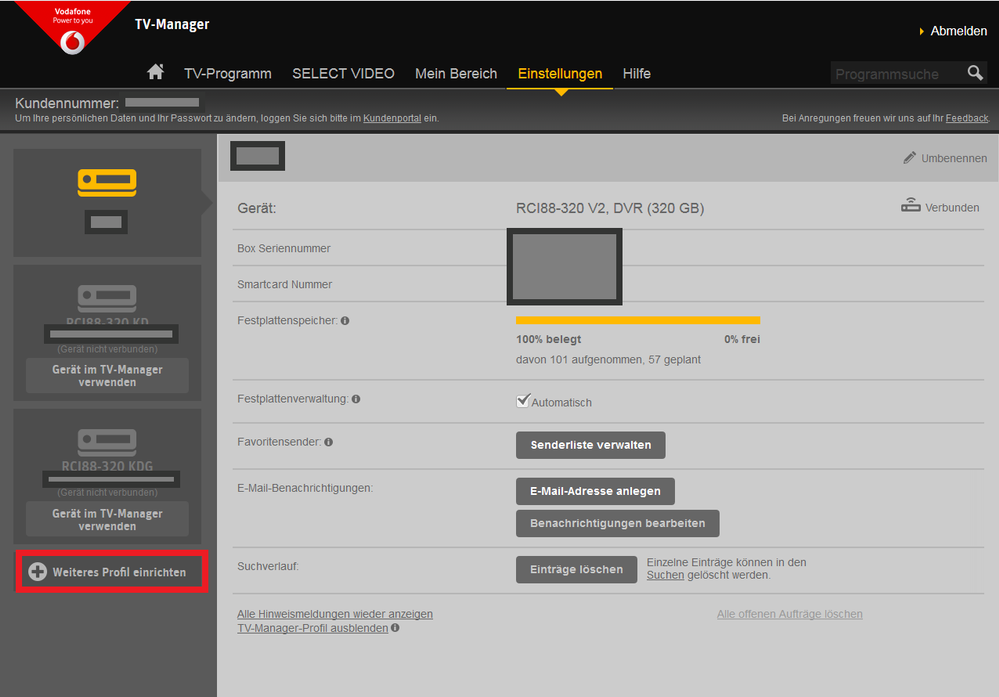Click the Verbunden connection status icon
The image size is (999, 697).
(910, 205)
